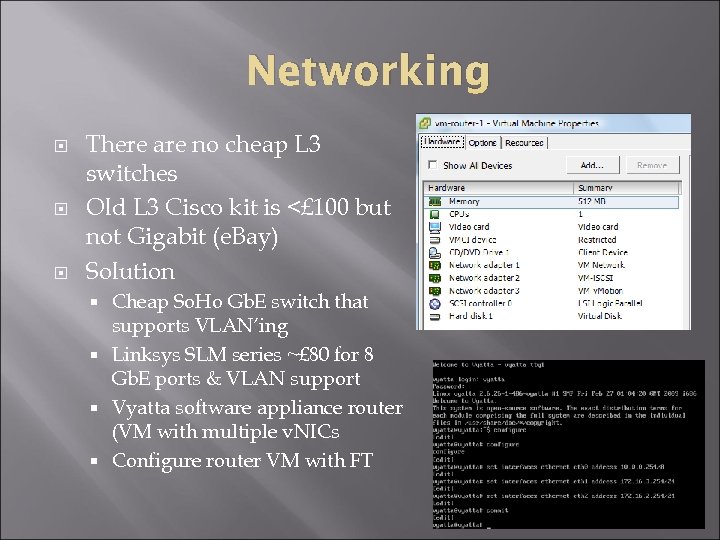
Task: Click the CPUs icon
Action: click(434, 214)
